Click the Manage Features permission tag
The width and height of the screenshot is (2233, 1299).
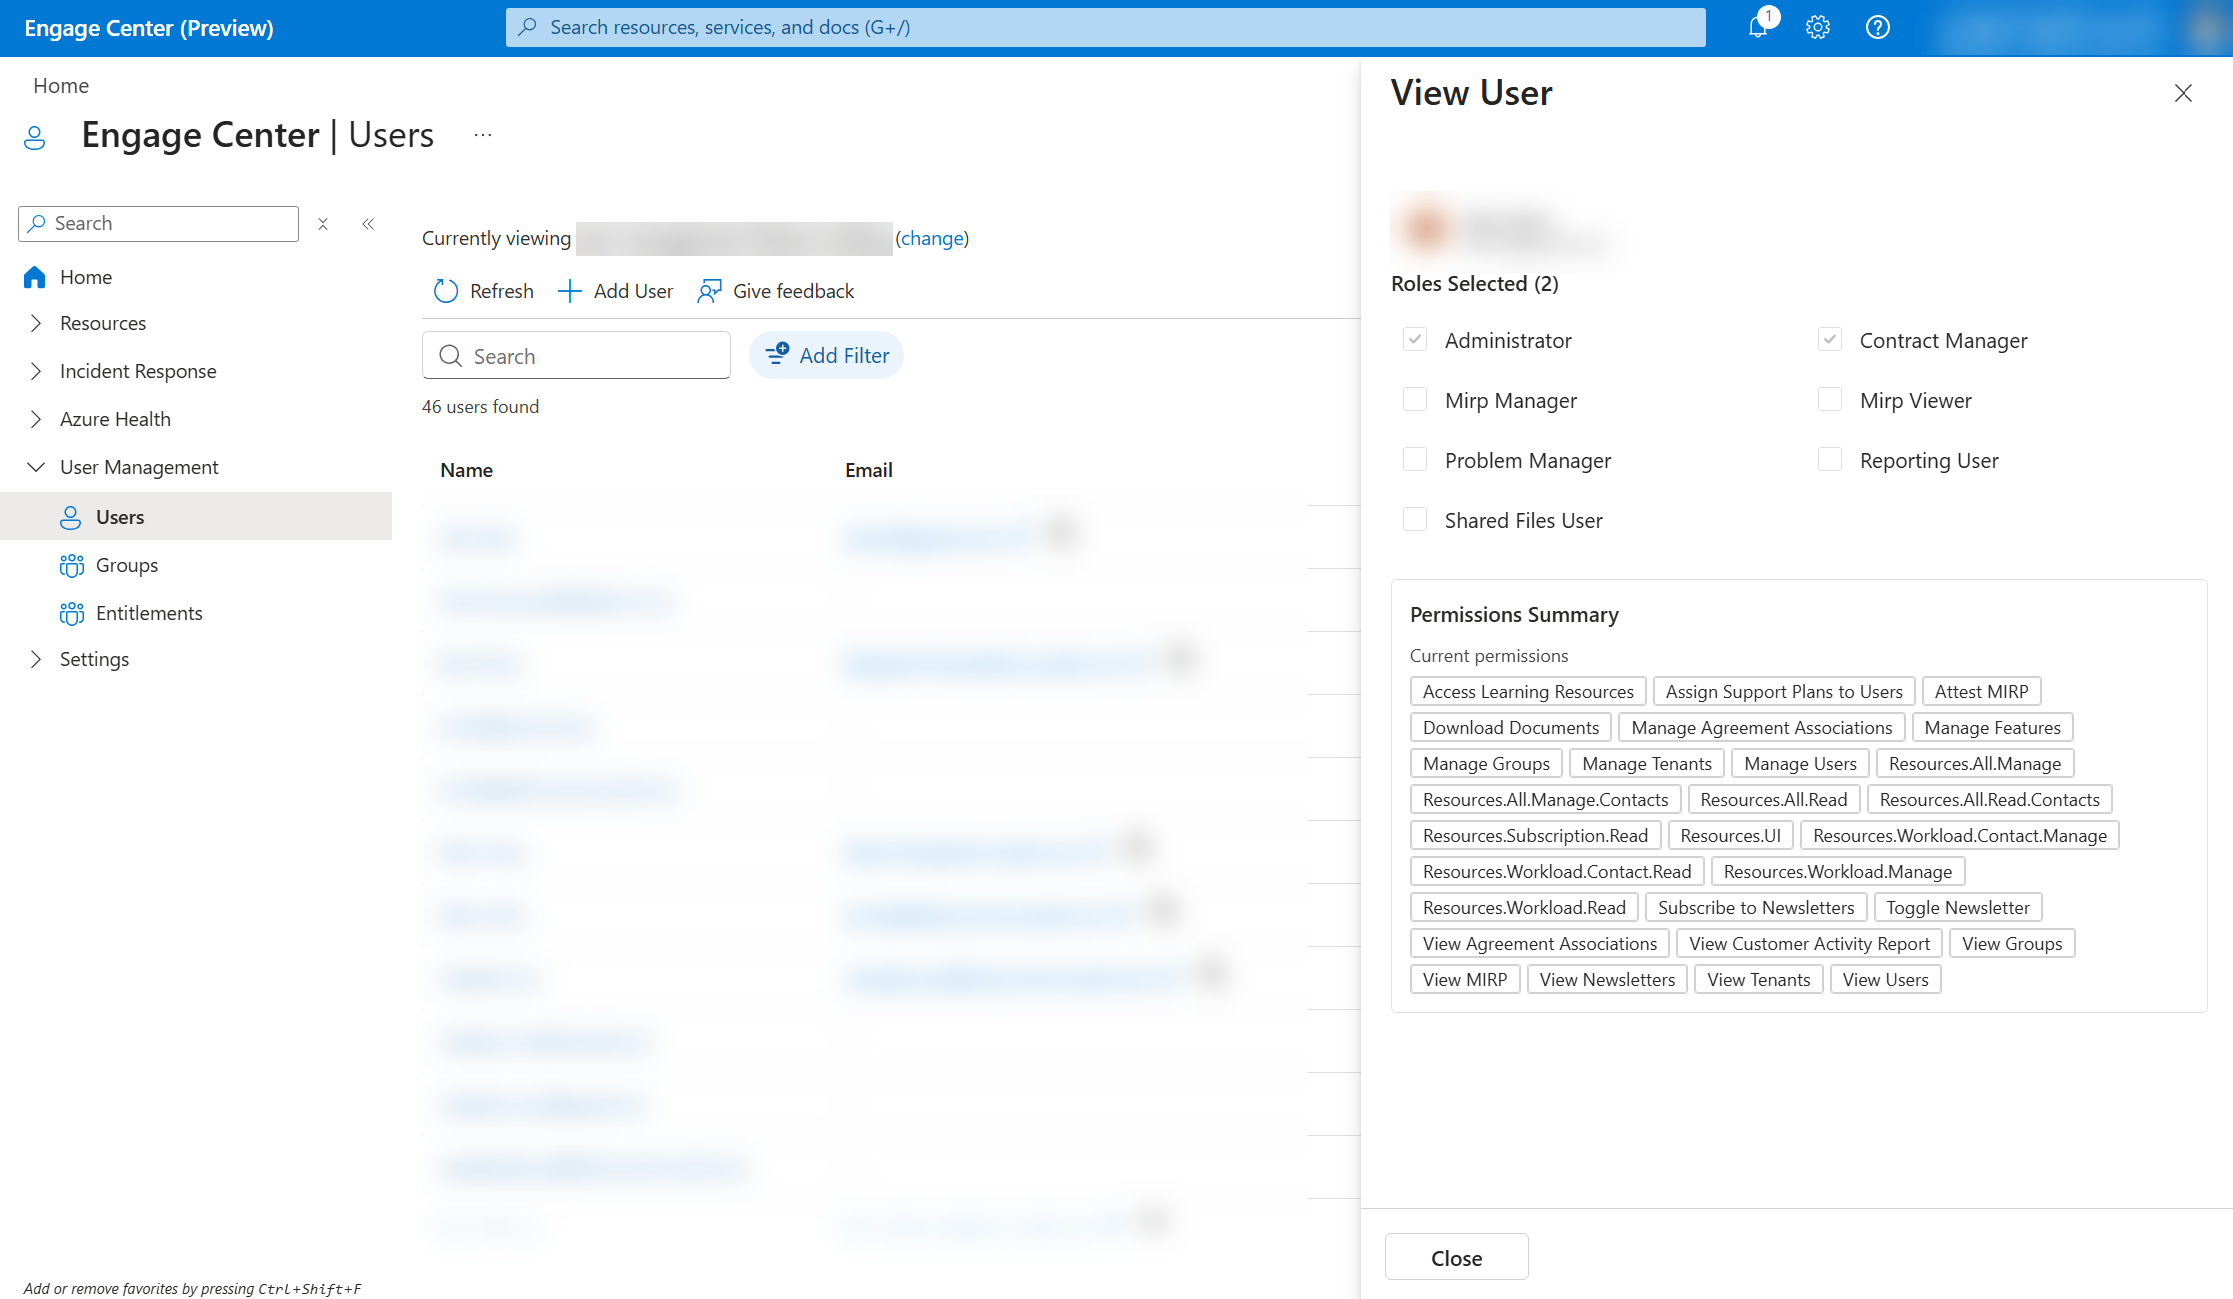[x=1992, y=728]
